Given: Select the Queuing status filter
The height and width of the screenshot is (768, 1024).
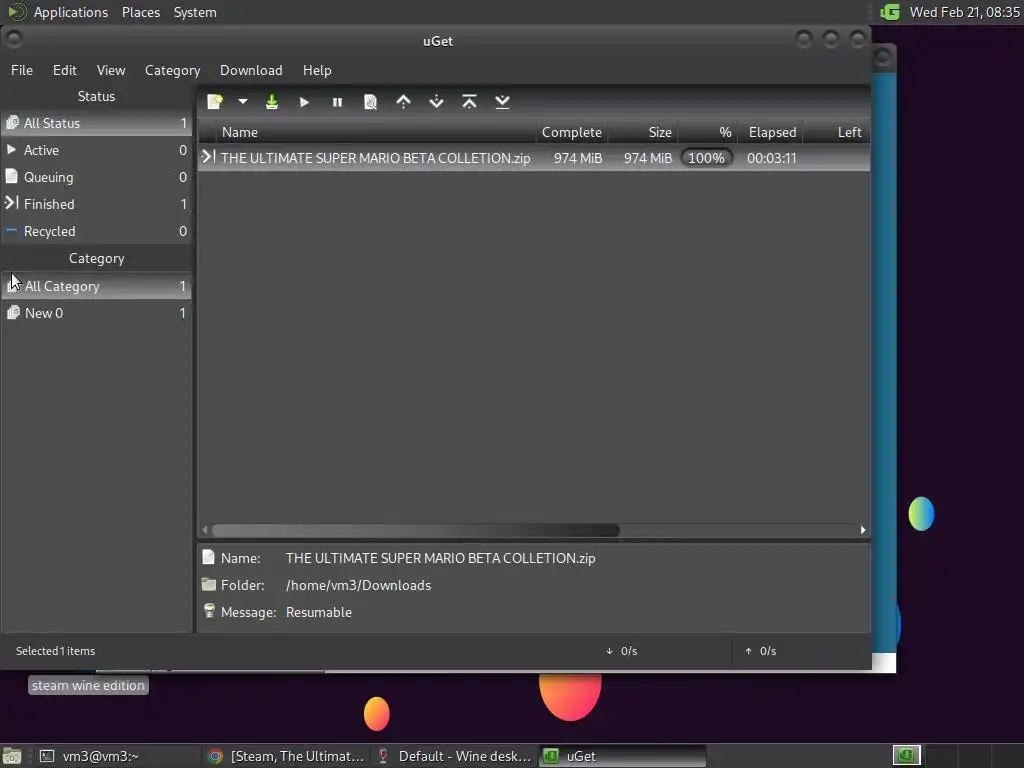Looking at the screenshot, I should tap(97, 177).
